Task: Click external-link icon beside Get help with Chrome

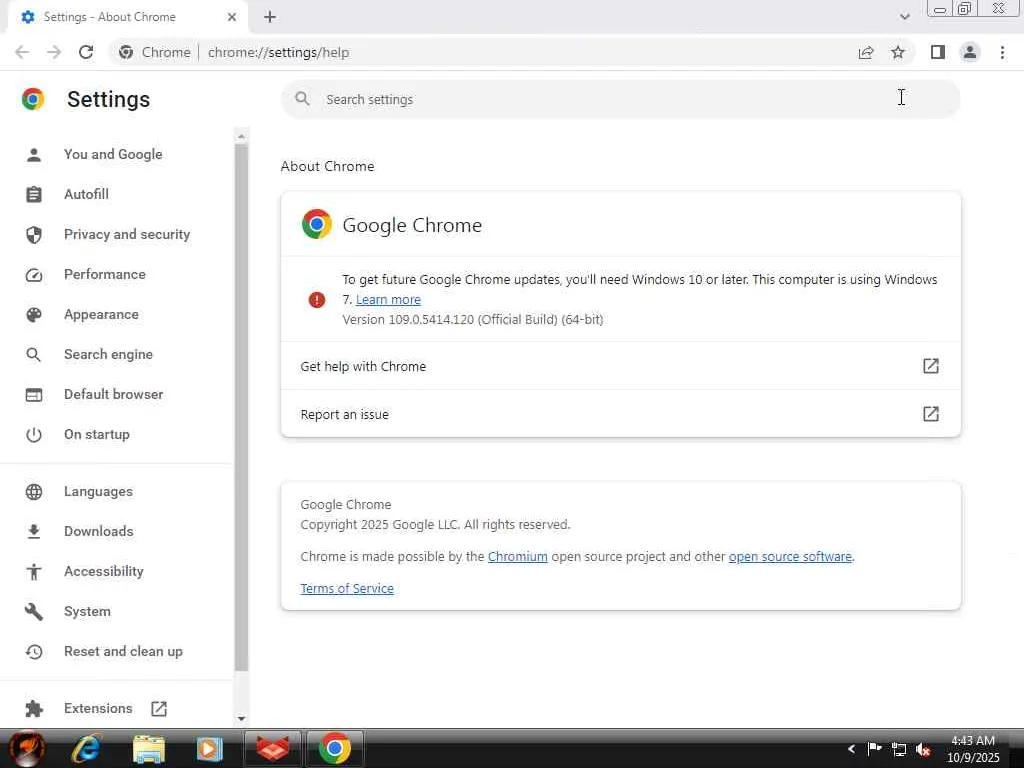Action: coord(931,366)
